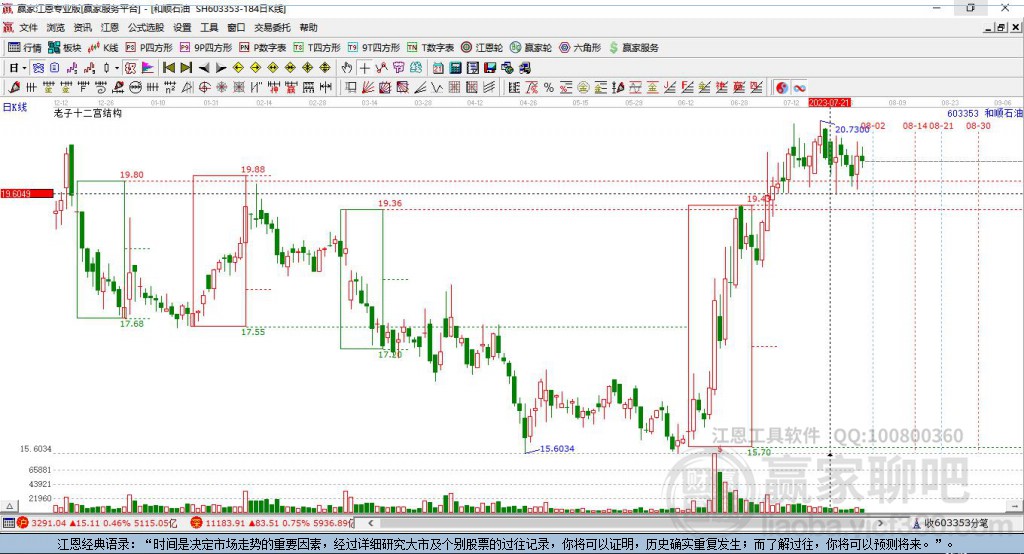Click the zigzag V-shape line tool
Viewport: 1024px width, 554px height.
(x=436, y=88)
